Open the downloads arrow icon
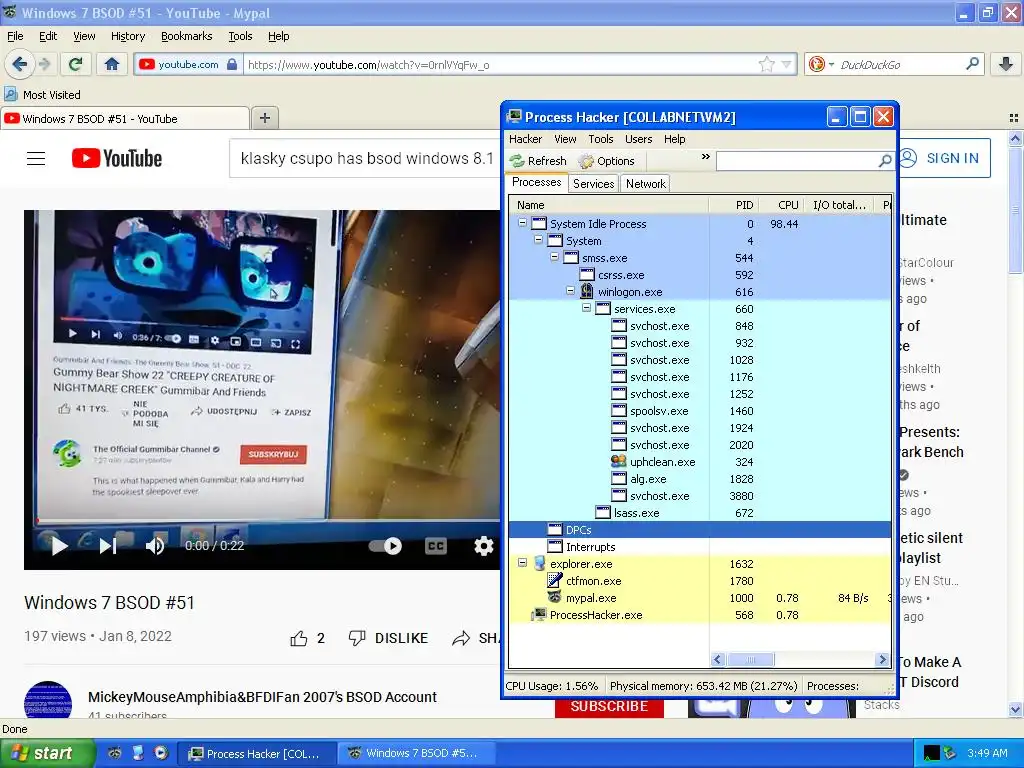The width and height of the screenshot is (1024, 768). (x=1006, y=64)
